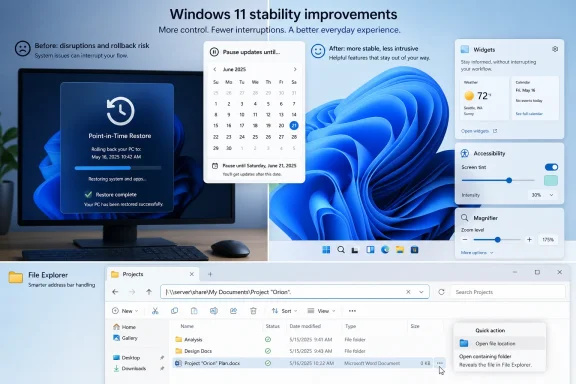Click the Search Projects field

[508, 292]
